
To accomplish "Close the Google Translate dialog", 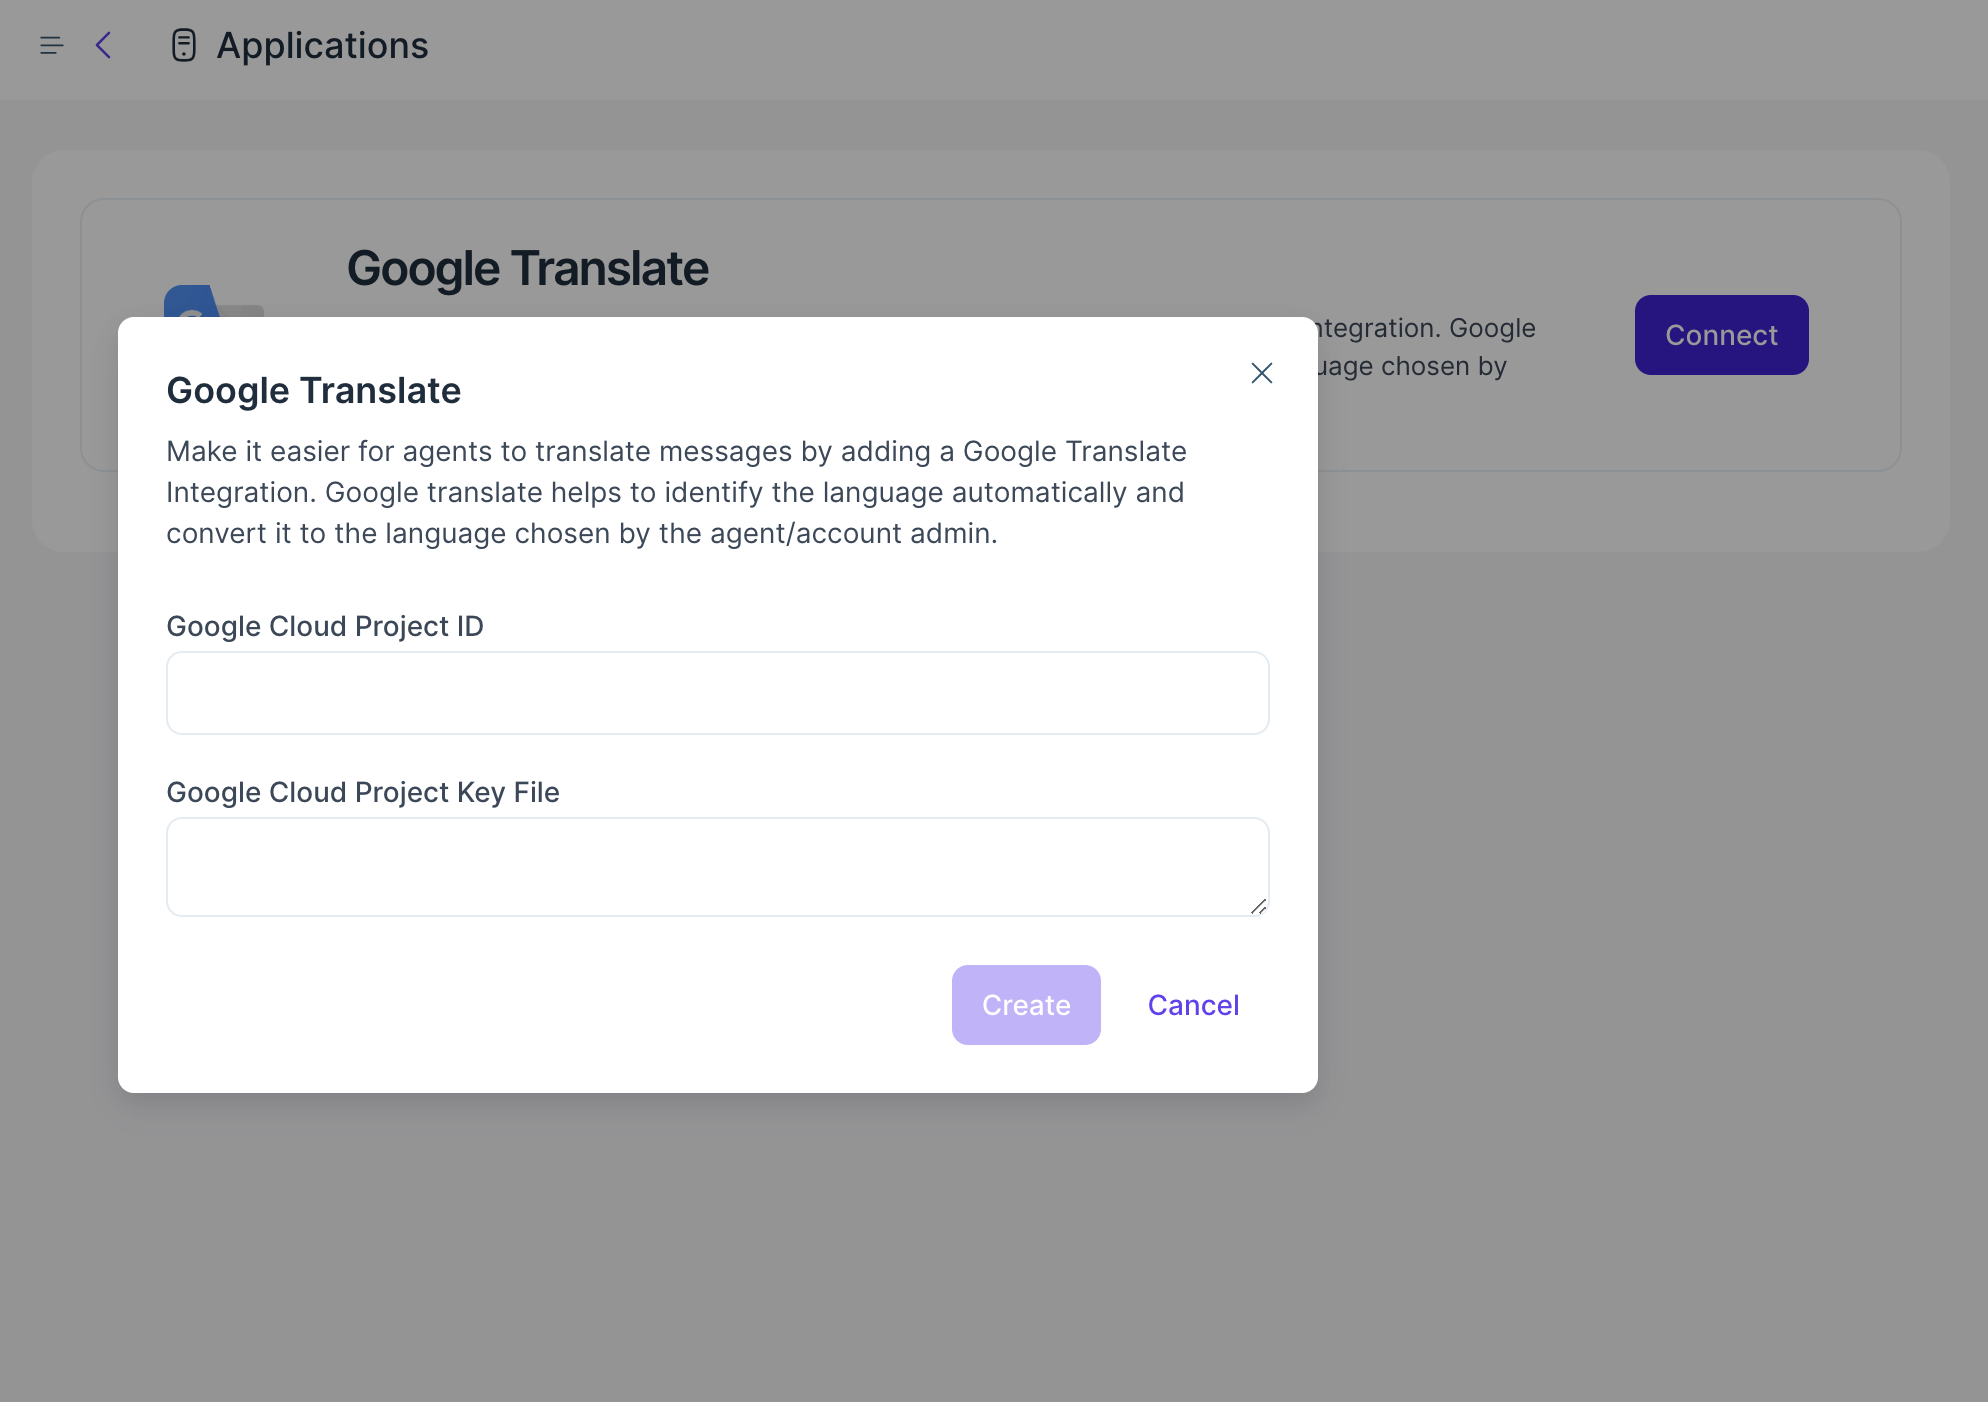I will 1262,373.
